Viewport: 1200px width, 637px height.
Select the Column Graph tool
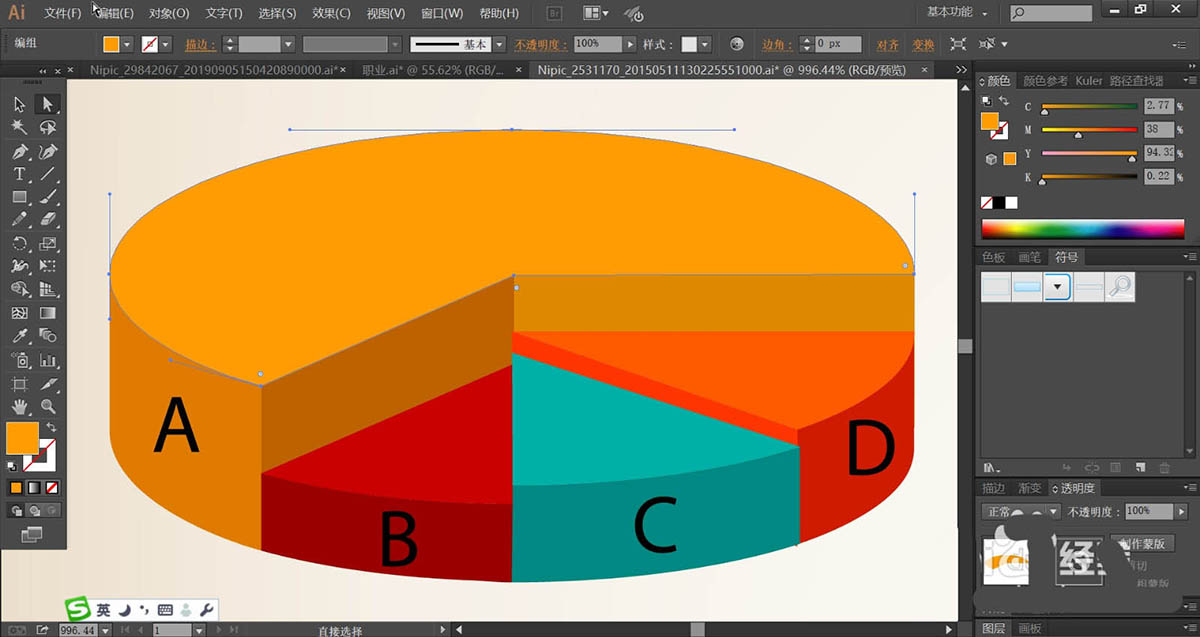[47, 360]
